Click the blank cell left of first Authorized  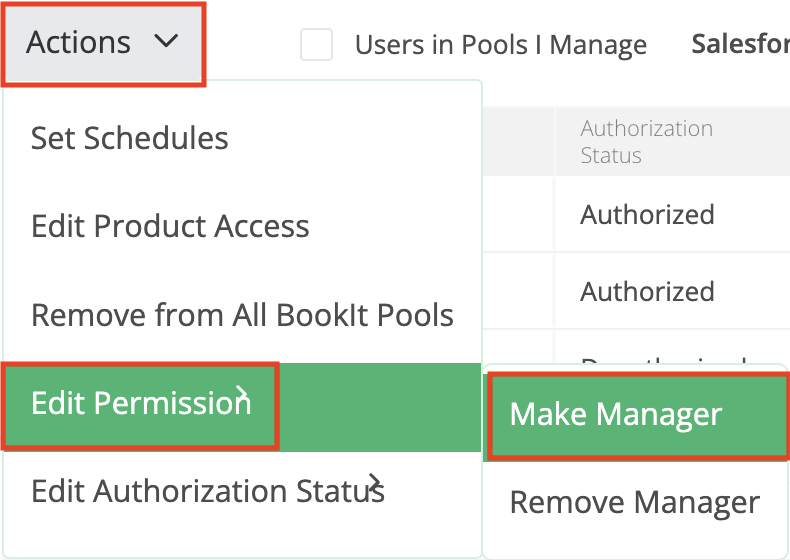pyautogui.click(x=518, y=215)
